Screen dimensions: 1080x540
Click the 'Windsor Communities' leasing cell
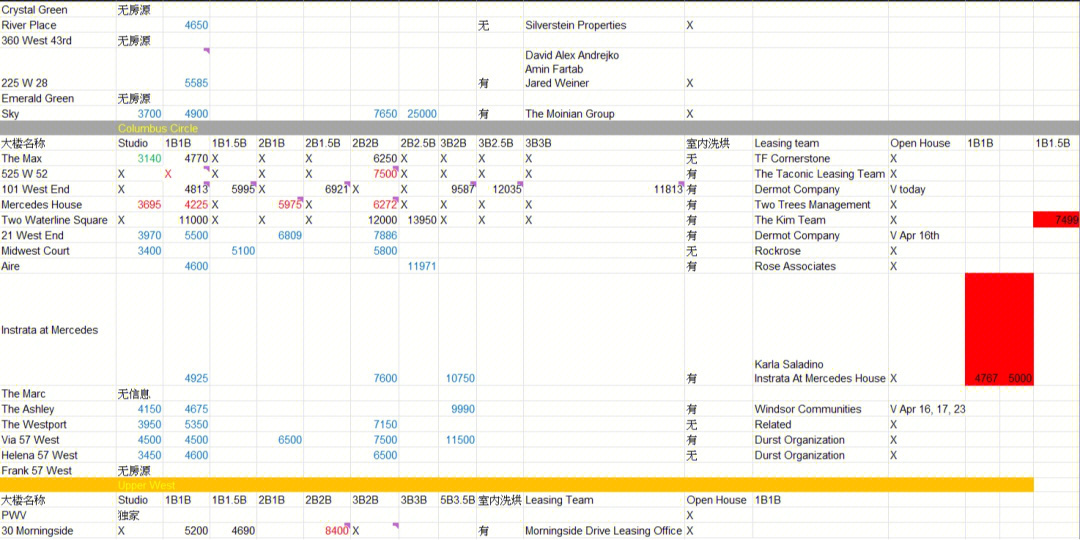pyautogui.click(x=807, y=409)
